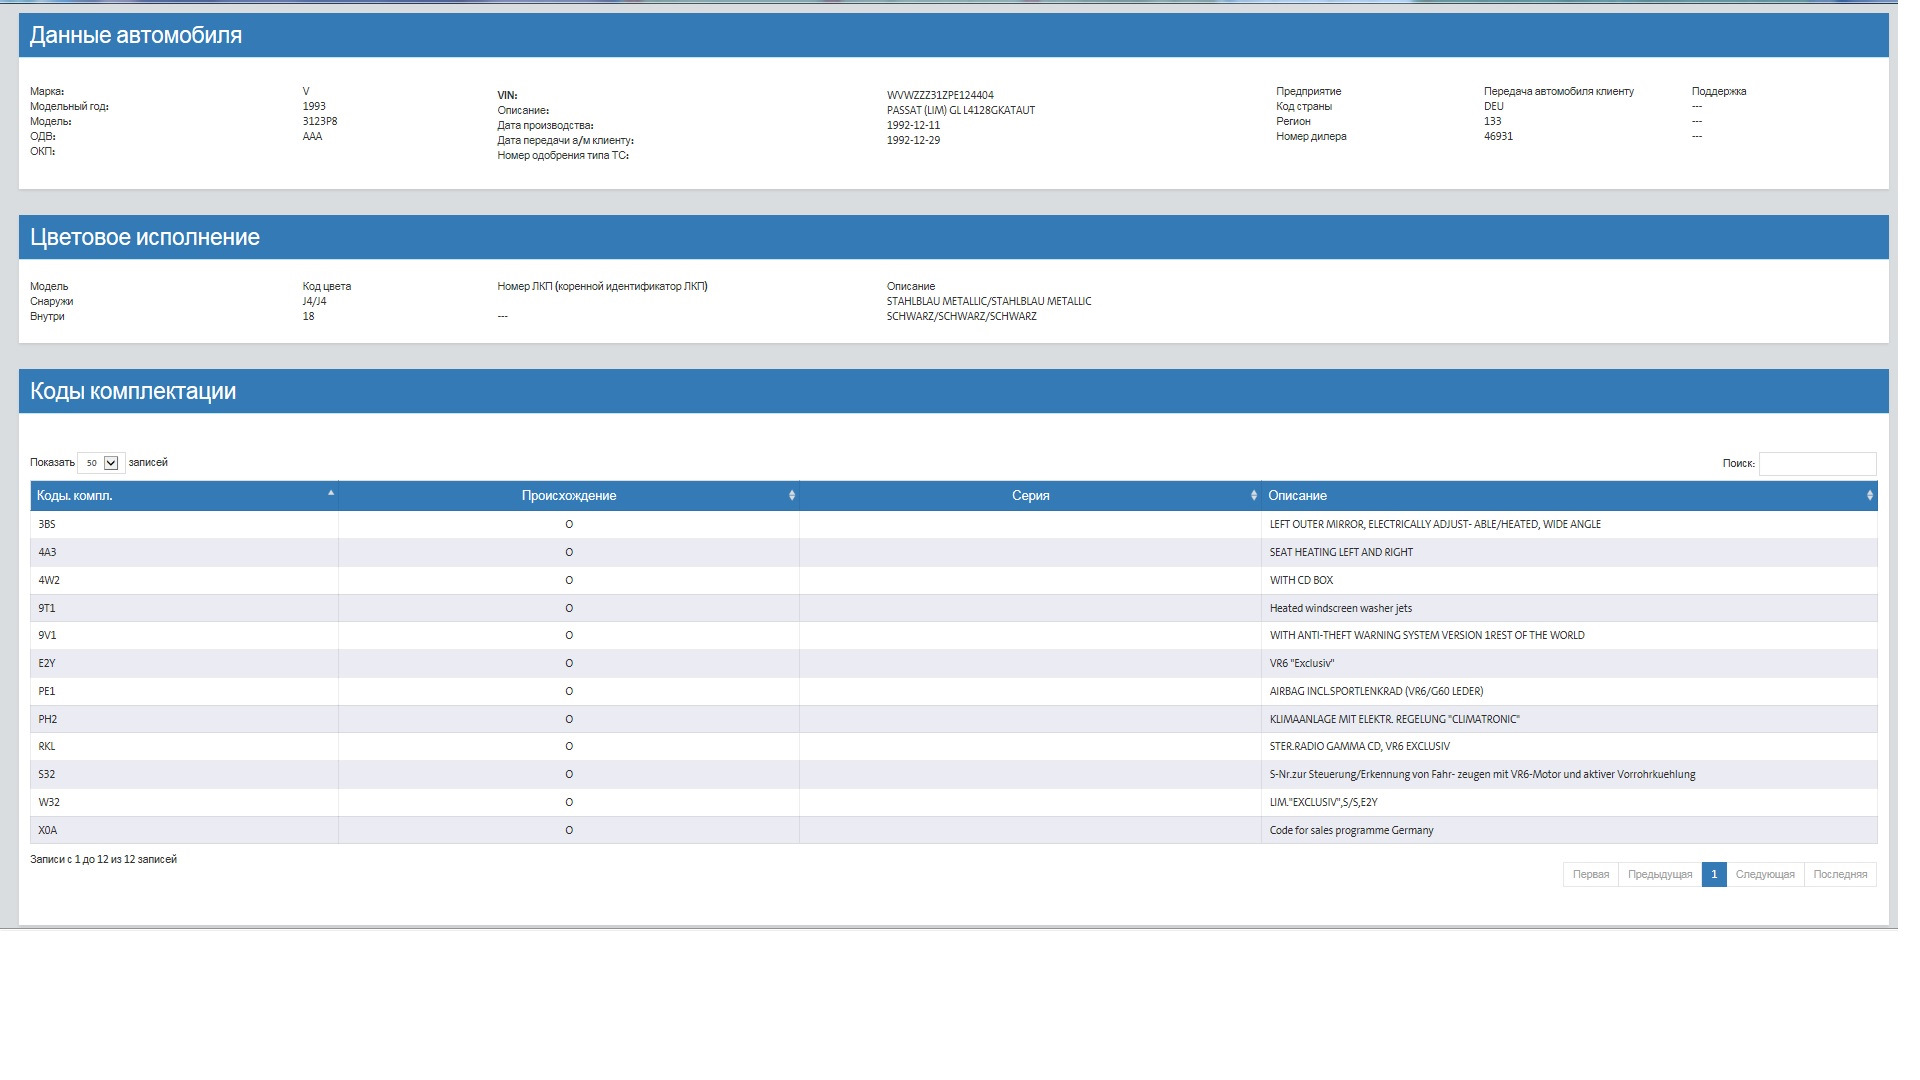Sort by Серия column header
Viewport: 1920px width, 1080px height.
[x=1030, y=496]
